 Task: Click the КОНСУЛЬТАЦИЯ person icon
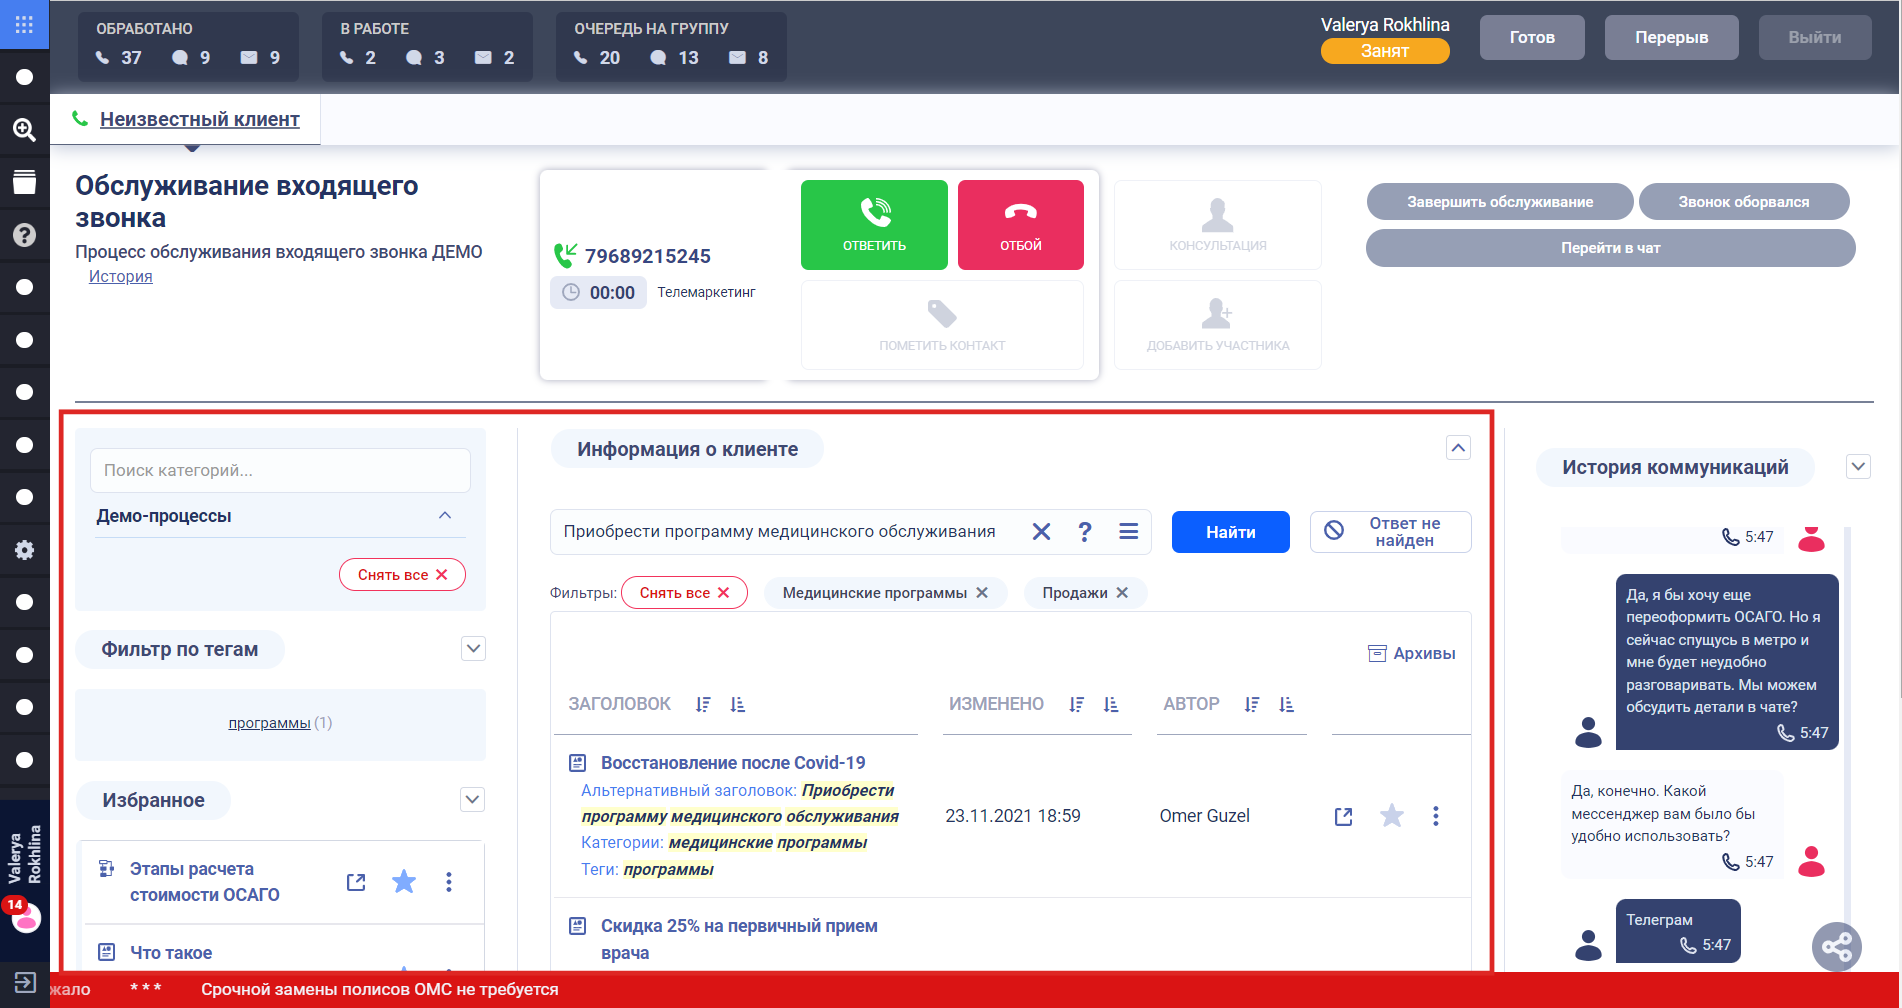pyautogui.click(x=1217, y=214)
